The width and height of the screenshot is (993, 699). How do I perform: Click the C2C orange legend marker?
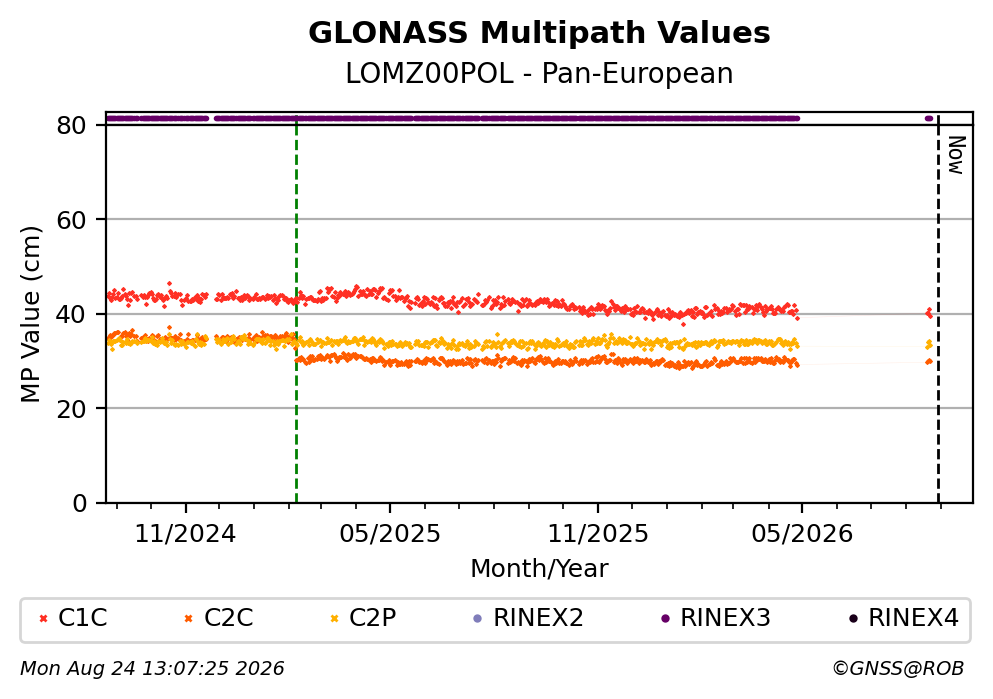(x=188, y=619)
